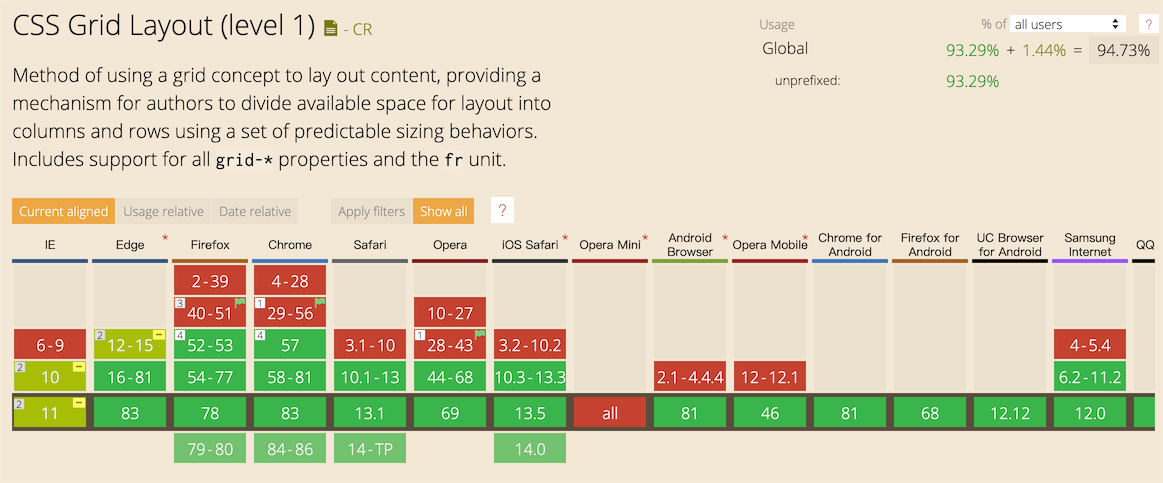Switch to Date relative view
This screenshot has width=1163, height=483.
(255, 211)
